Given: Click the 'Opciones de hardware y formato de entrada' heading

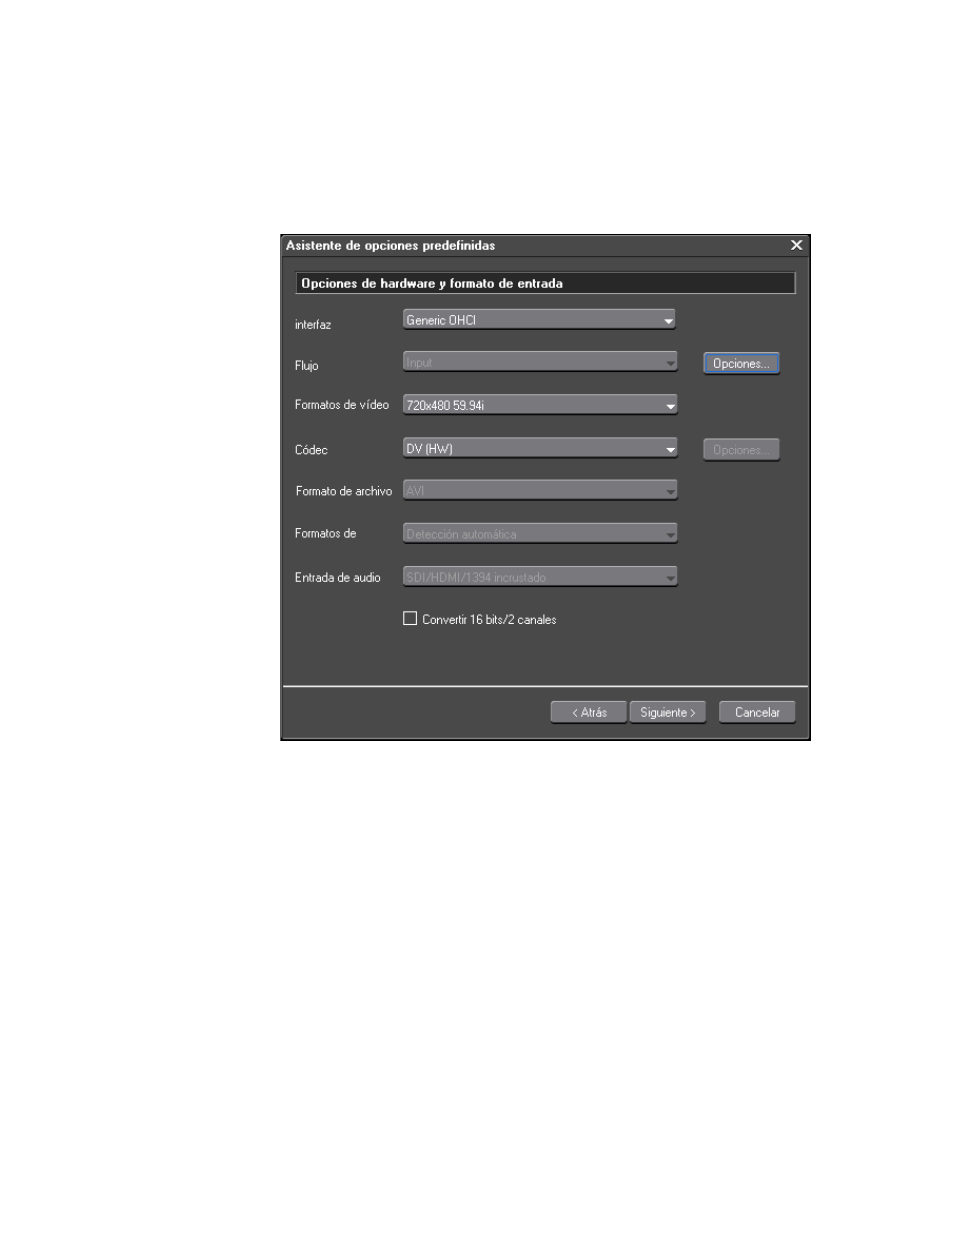Looking at the screenshot, I should coord(432,284).
